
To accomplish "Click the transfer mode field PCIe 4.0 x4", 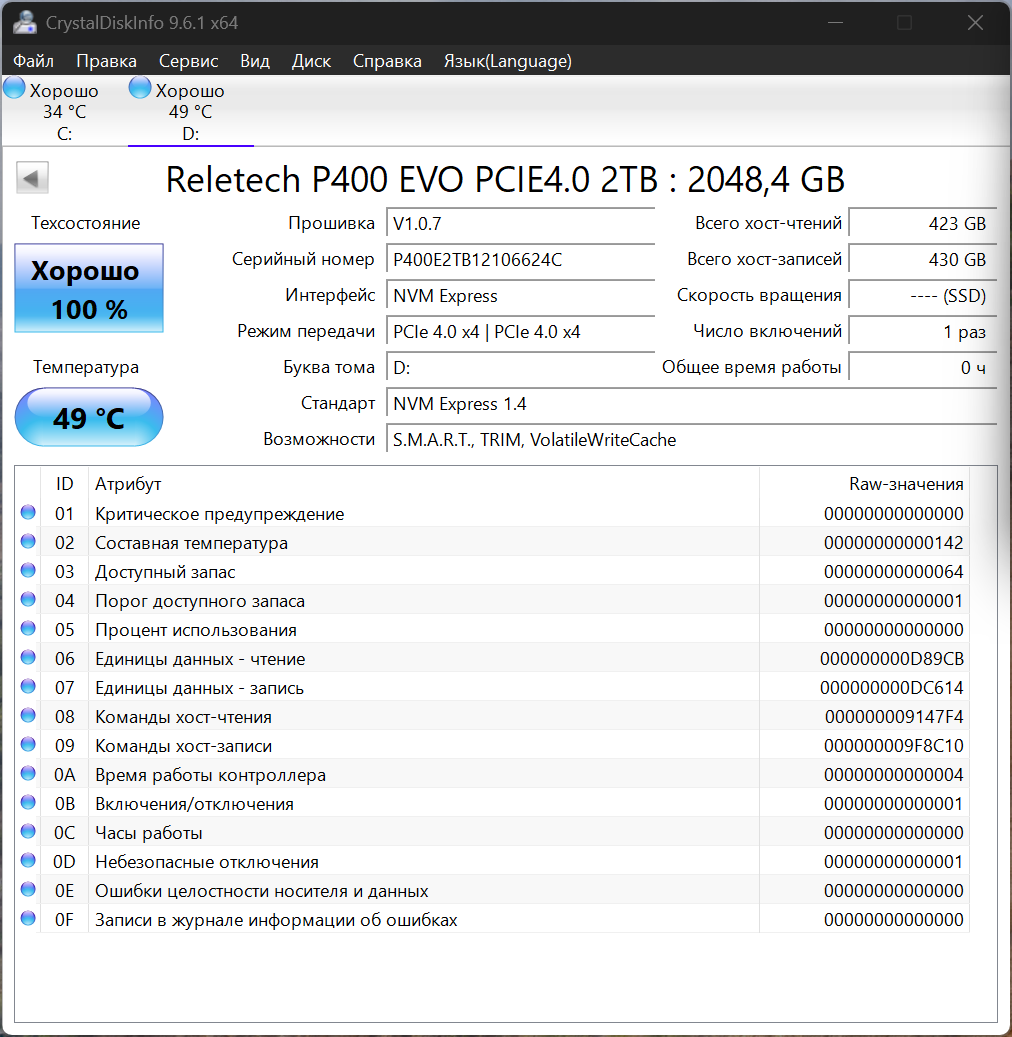I will tap(521, 331).
